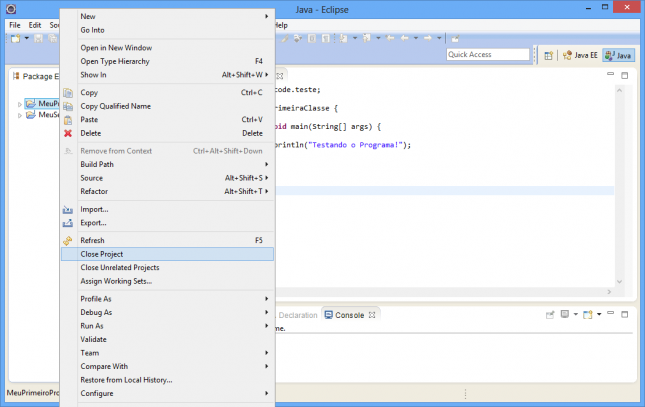Select Restore from Local History entry
Viewport: 645px width, 407px height.
(x=167, y=380)
